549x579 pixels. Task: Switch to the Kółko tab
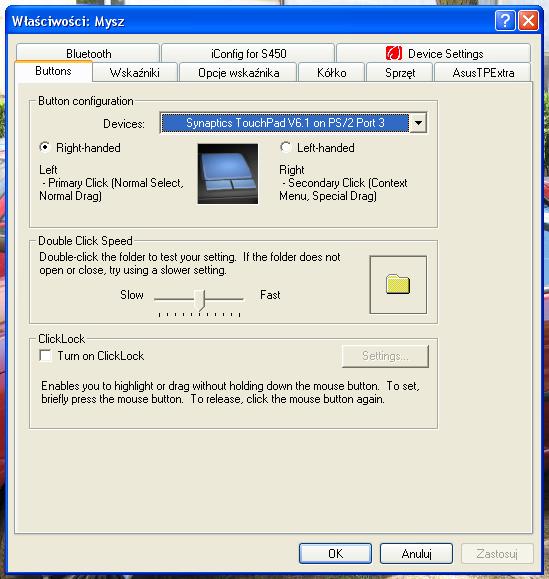[x=332, y=73]
